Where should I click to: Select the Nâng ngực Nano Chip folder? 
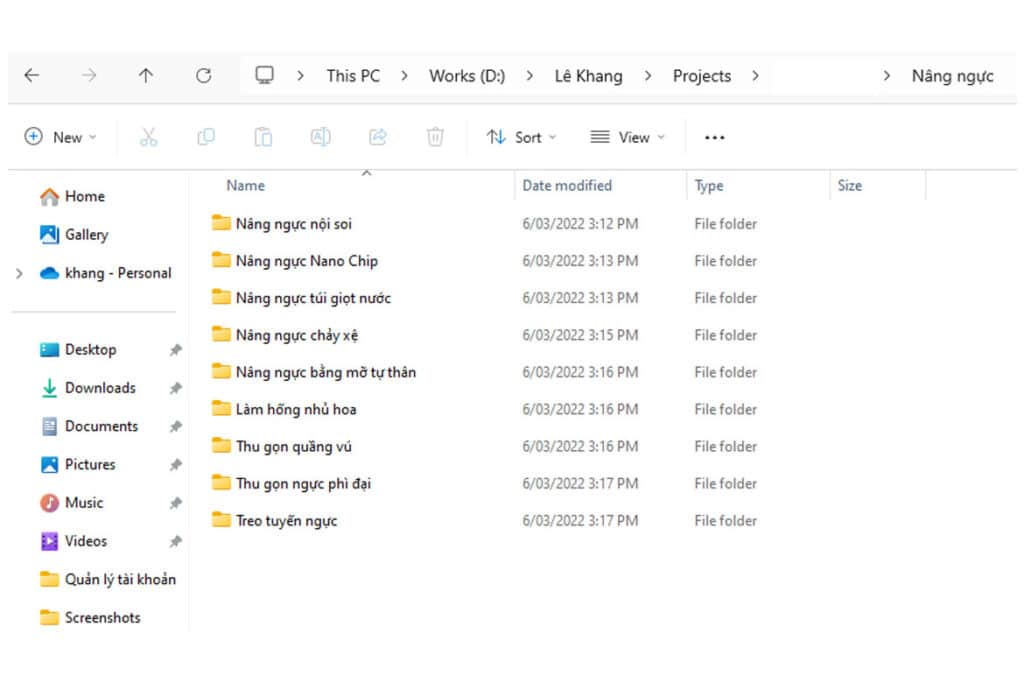point(306,261)
